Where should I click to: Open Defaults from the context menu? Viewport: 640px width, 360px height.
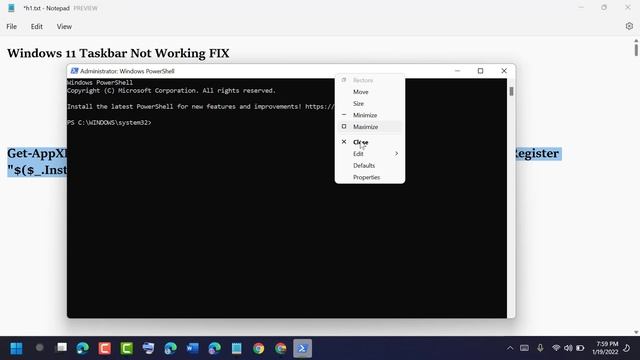click(370, 166)
